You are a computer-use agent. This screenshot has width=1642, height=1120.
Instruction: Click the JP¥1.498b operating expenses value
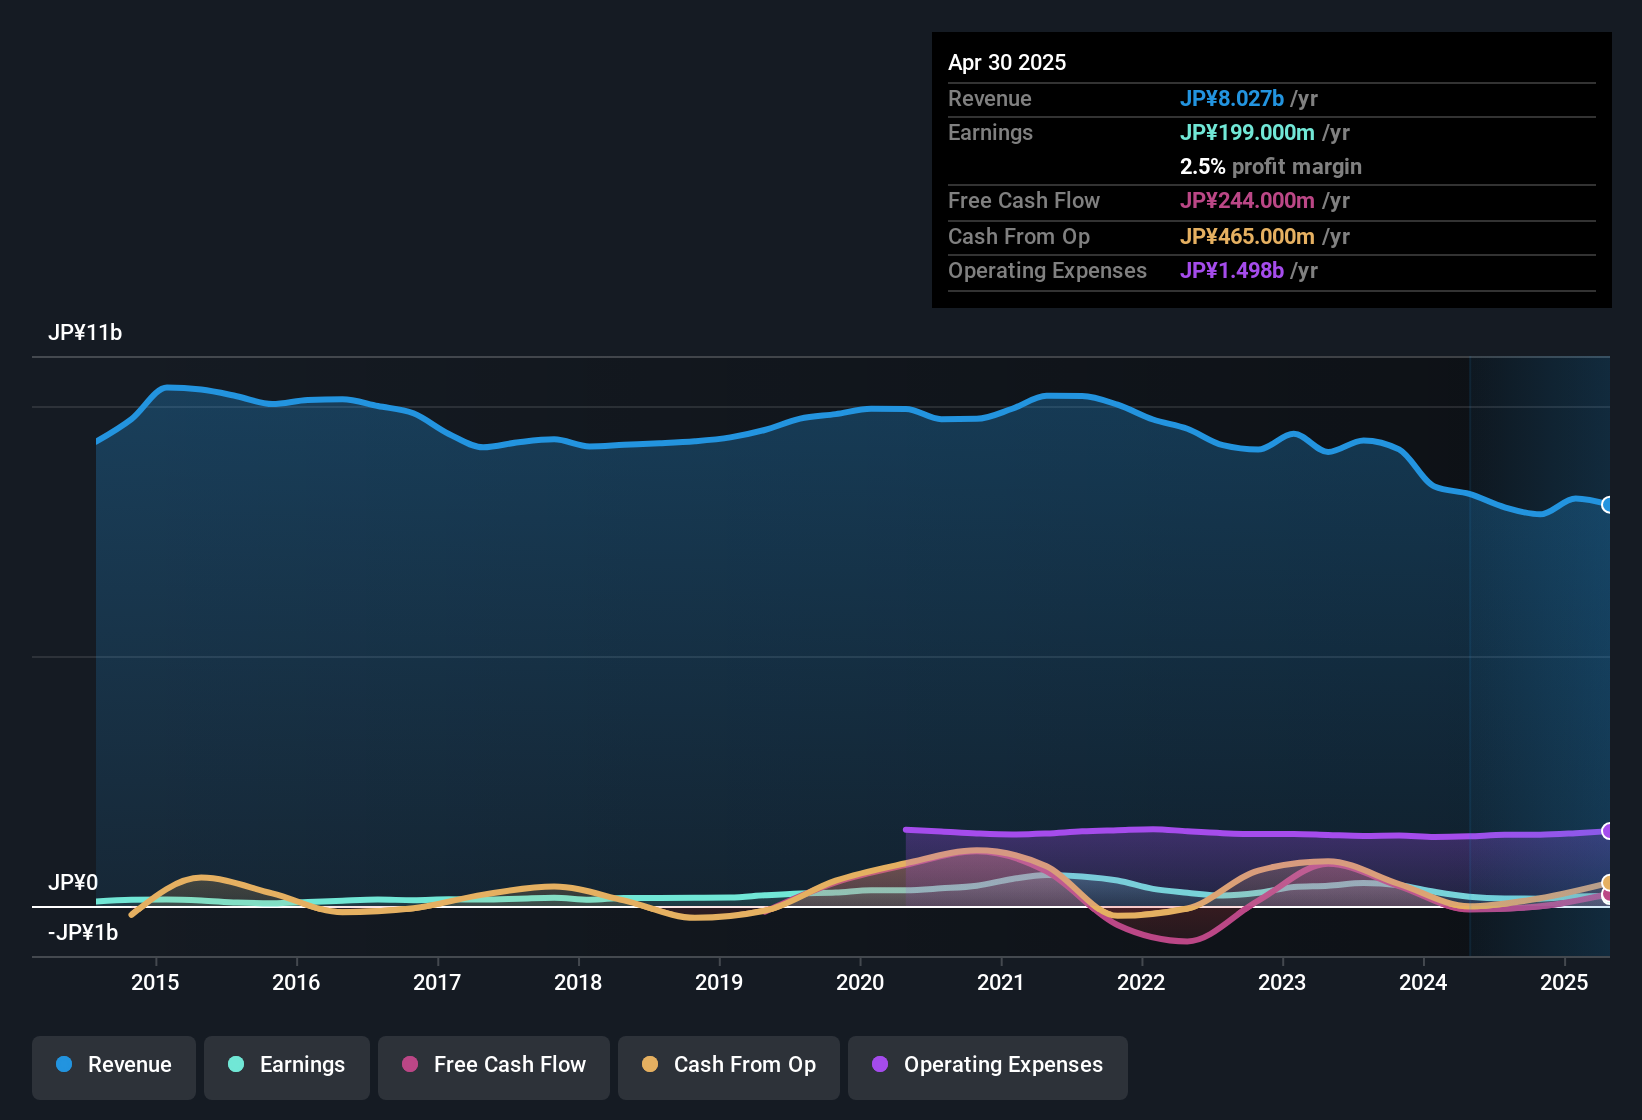[1231, 270]
